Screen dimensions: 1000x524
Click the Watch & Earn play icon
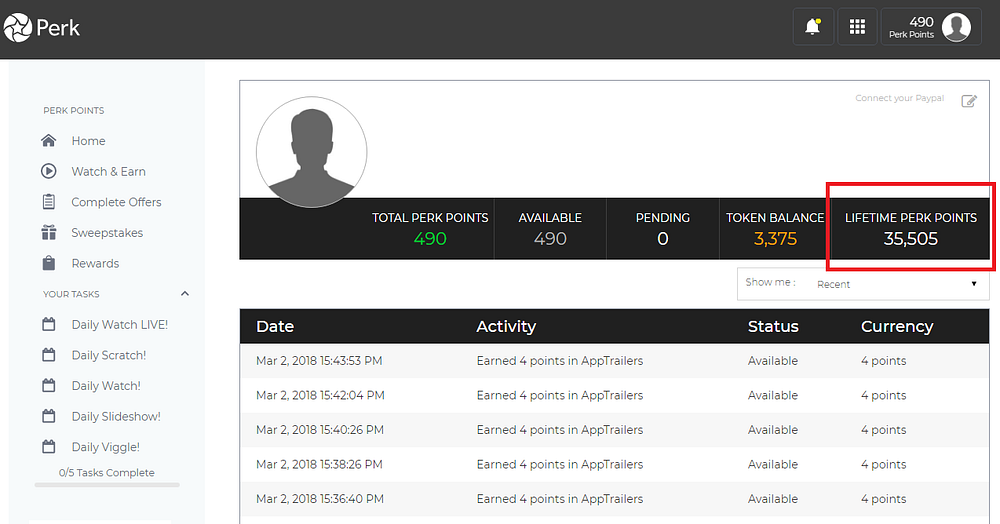(49, 171)
